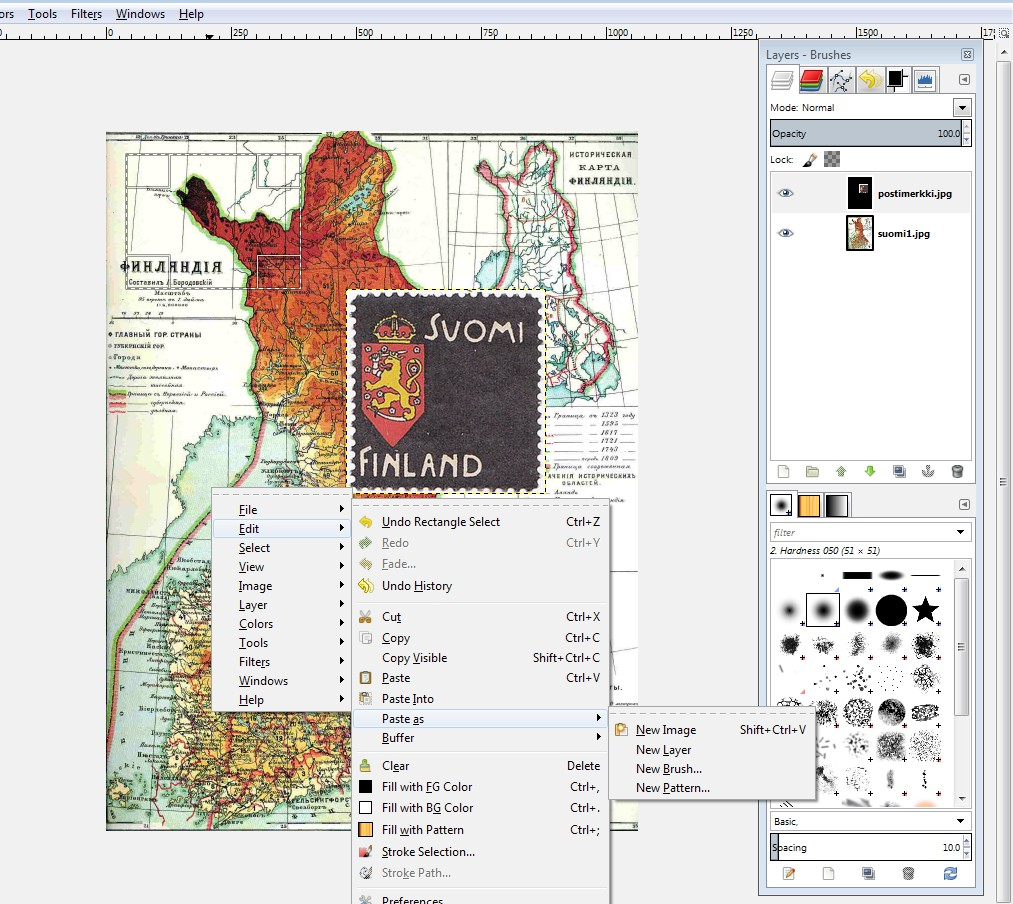Screen dimensions: 1013x904
Task: Create a new brush
Action: (x=828, y=874)
